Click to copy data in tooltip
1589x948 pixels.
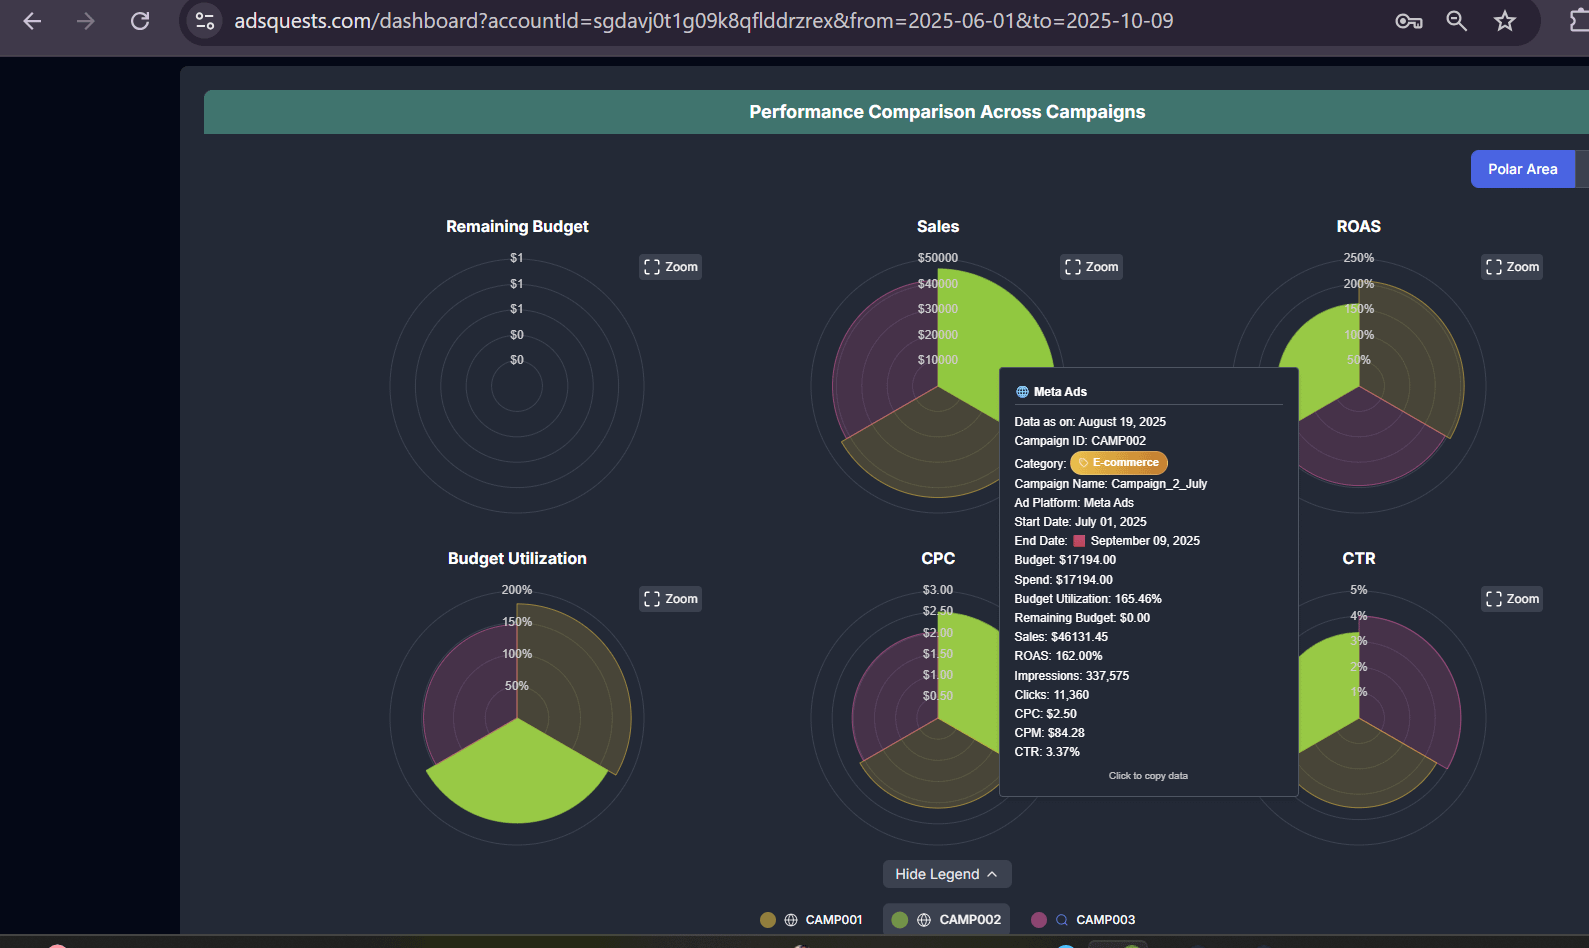(x=1148, y=776)
